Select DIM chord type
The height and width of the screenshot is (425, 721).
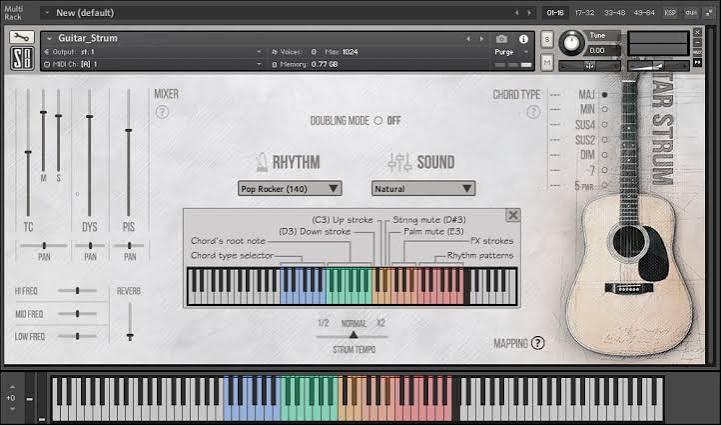coord(605,155)
